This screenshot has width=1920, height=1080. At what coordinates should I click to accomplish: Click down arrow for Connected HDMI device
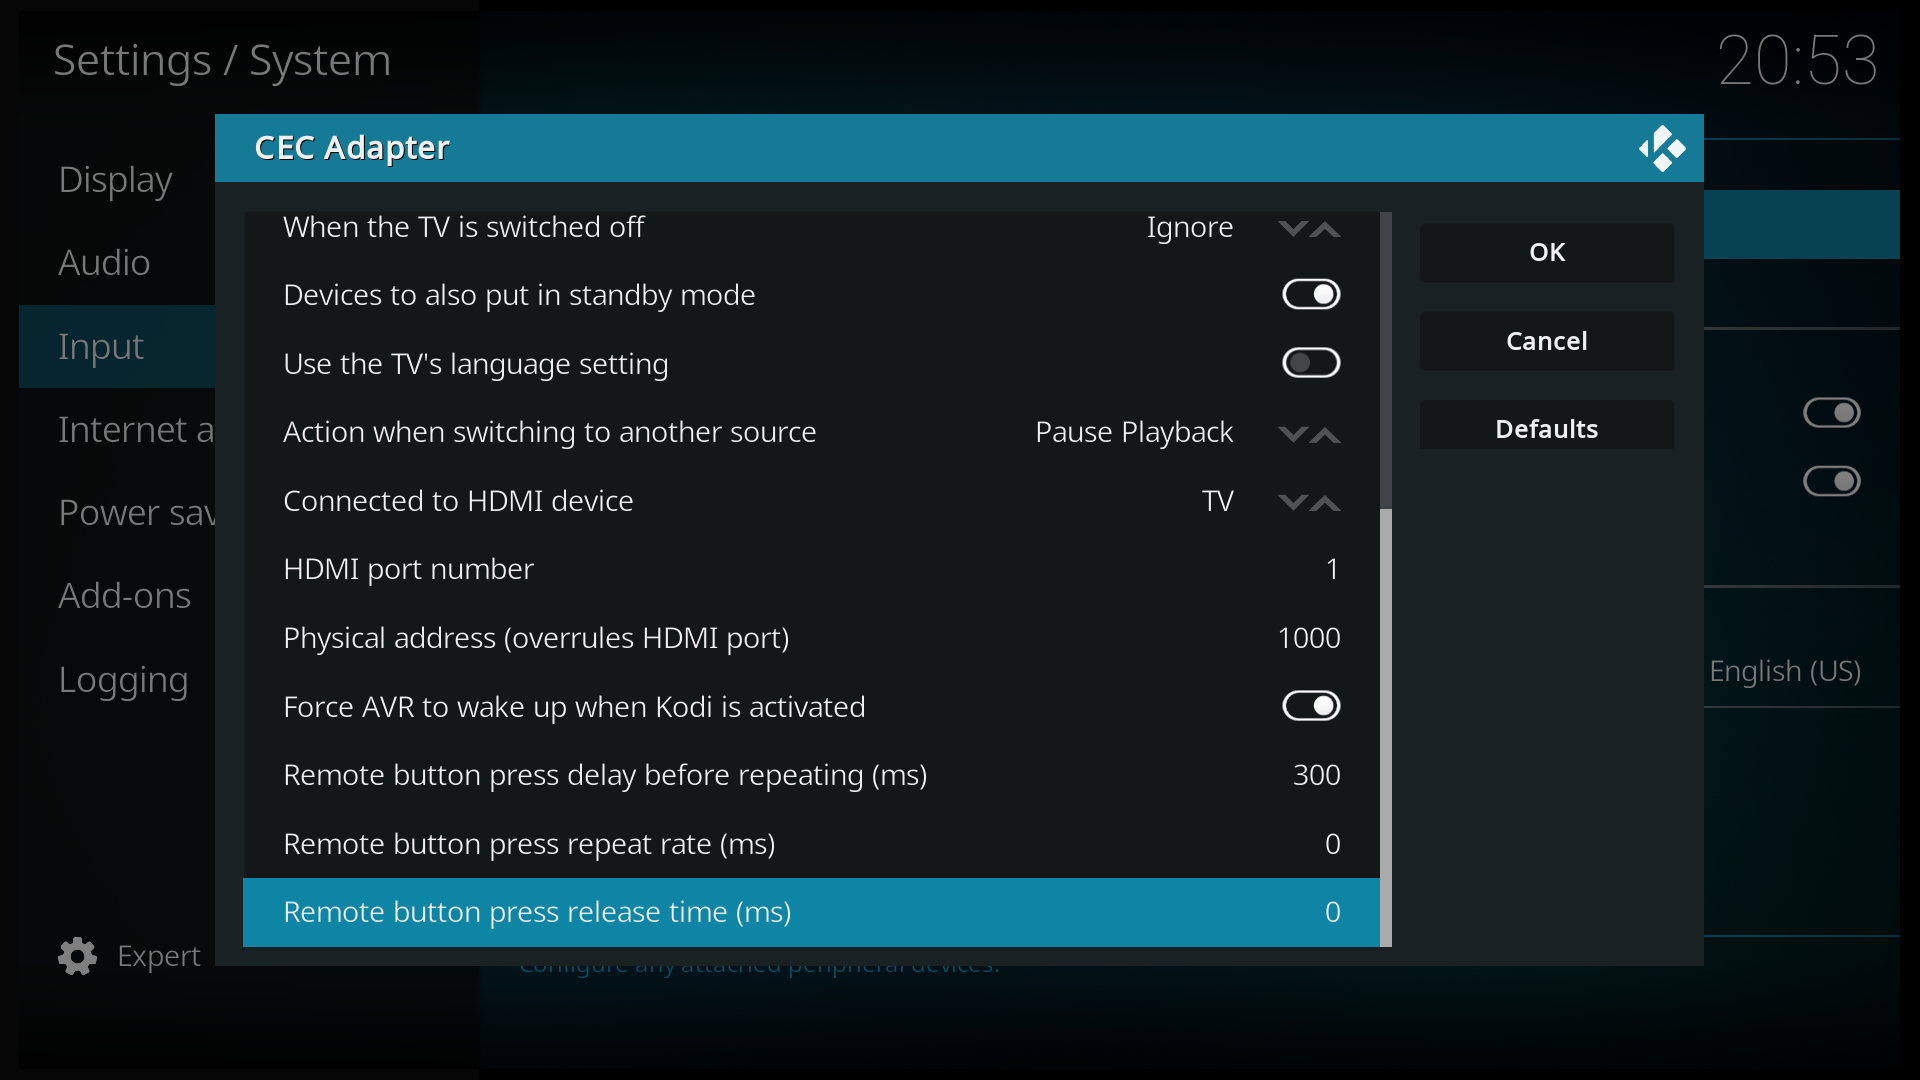pyautogui.click(x=1292, y=502)
